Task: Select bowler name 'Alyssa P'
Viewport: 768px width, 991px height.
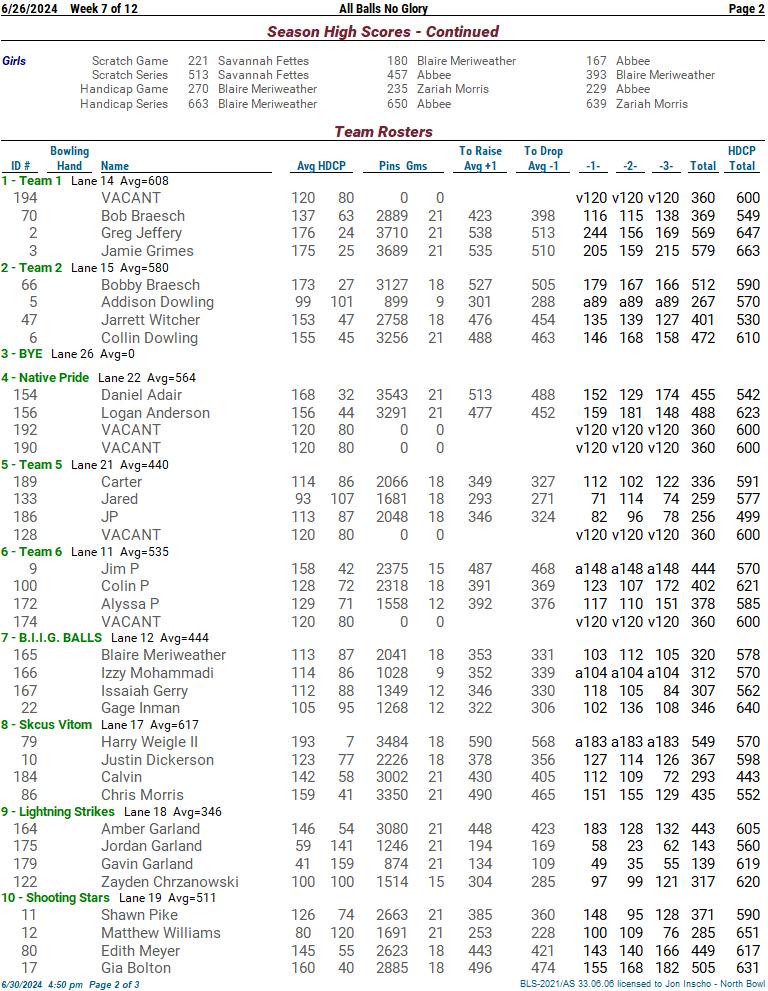Action: 130,604
